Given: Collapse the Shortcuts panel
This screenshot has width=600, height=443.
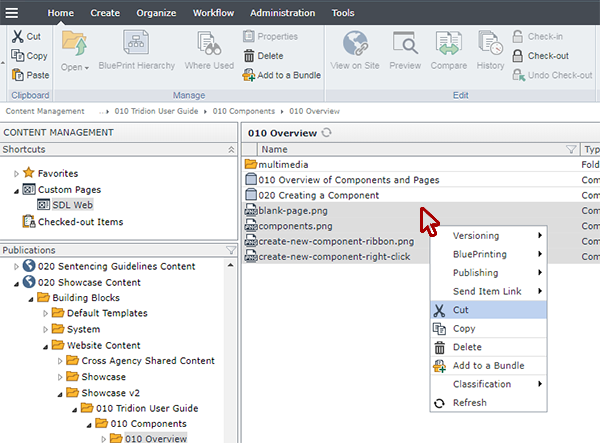Looking at the screenshot, I should (x=232, y=149).
